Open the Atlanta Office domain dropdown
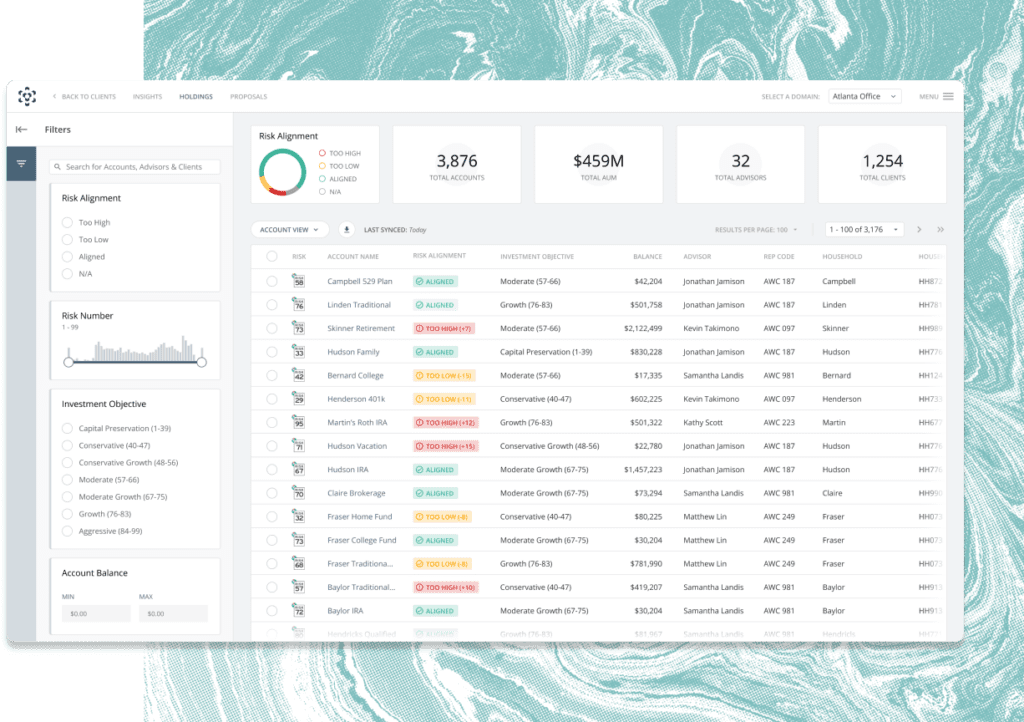 pyautogui.click(x=865, y=97)
